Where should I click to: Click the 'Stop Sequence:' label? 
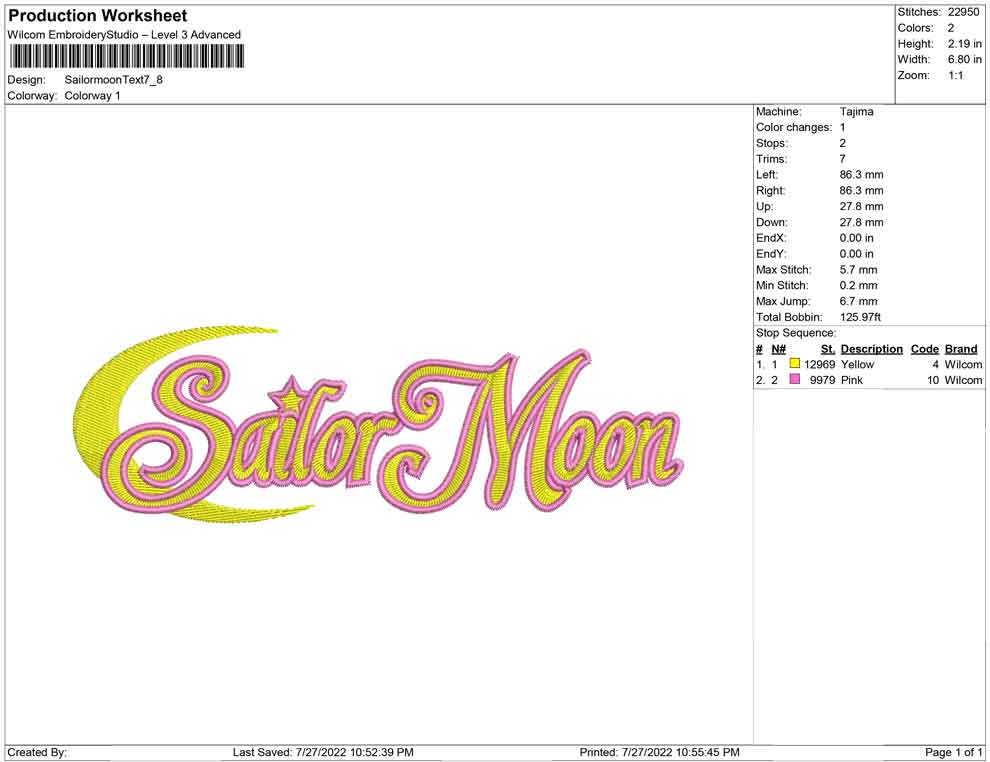(x=796, y=333)
